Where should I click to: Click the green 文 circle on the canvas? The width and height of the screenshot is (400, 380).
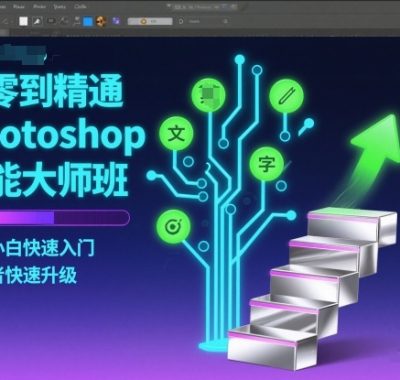(176, 134)
